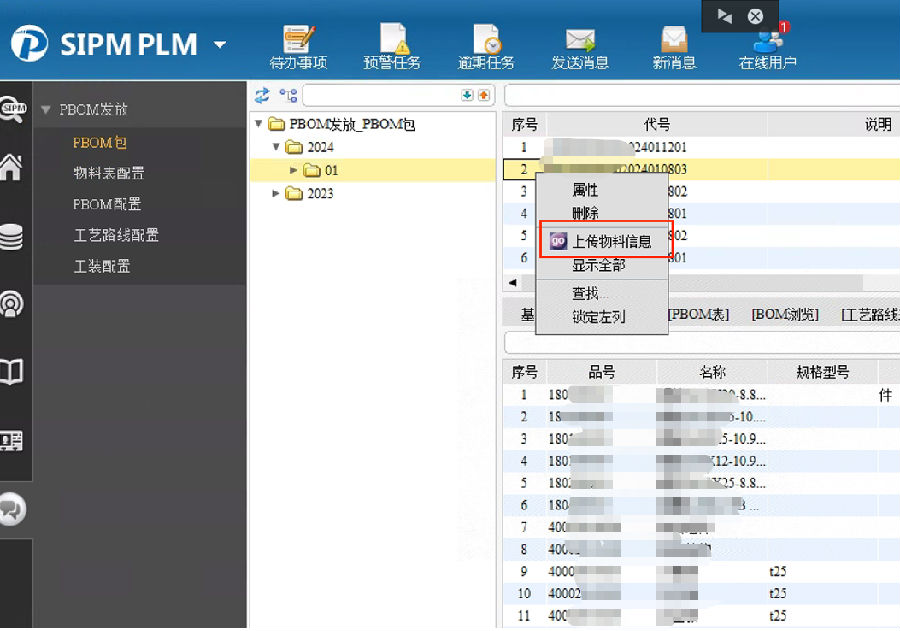The height and width of the screenshot is (631, 900).
Task: Open the 预警任务 warning tasks icon
Action: pyautogui.click(x=392, y=42)
